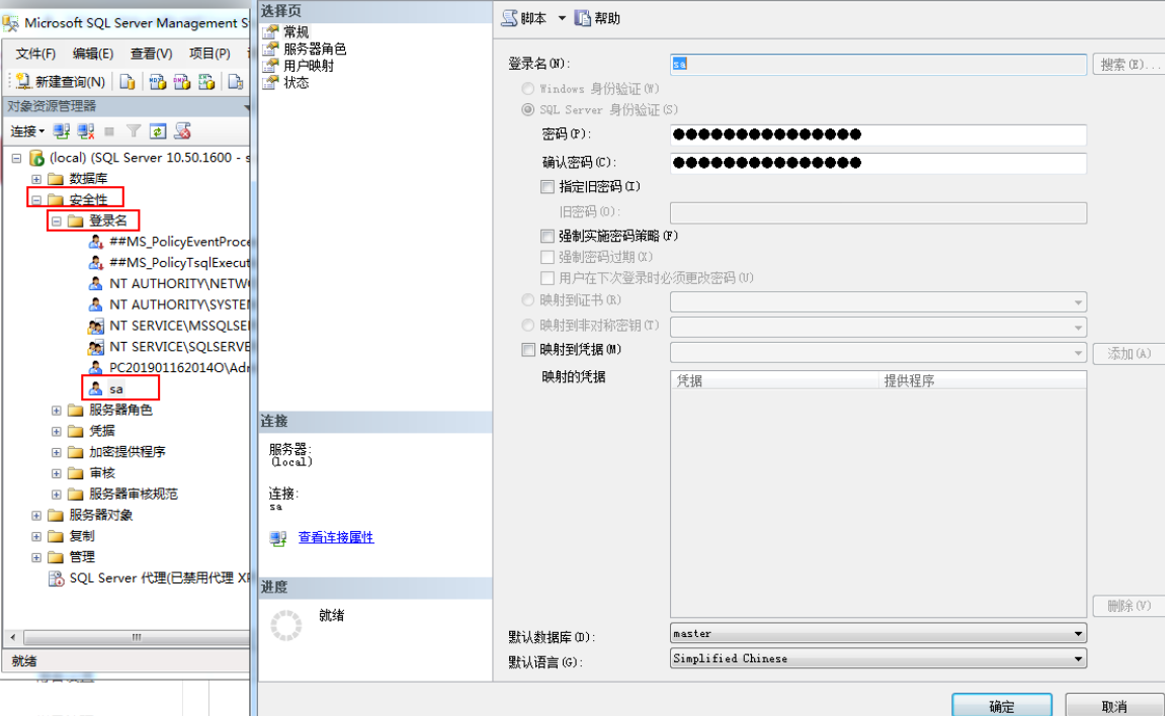
Task: Open the 脚本 dropdown arrow
Action: 562,18
